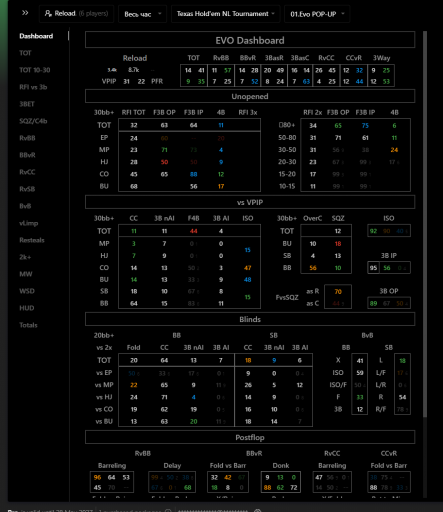Click the CO row ISO value 47
The width and height of the screenshot is (443, 512).
click(248, 268)
